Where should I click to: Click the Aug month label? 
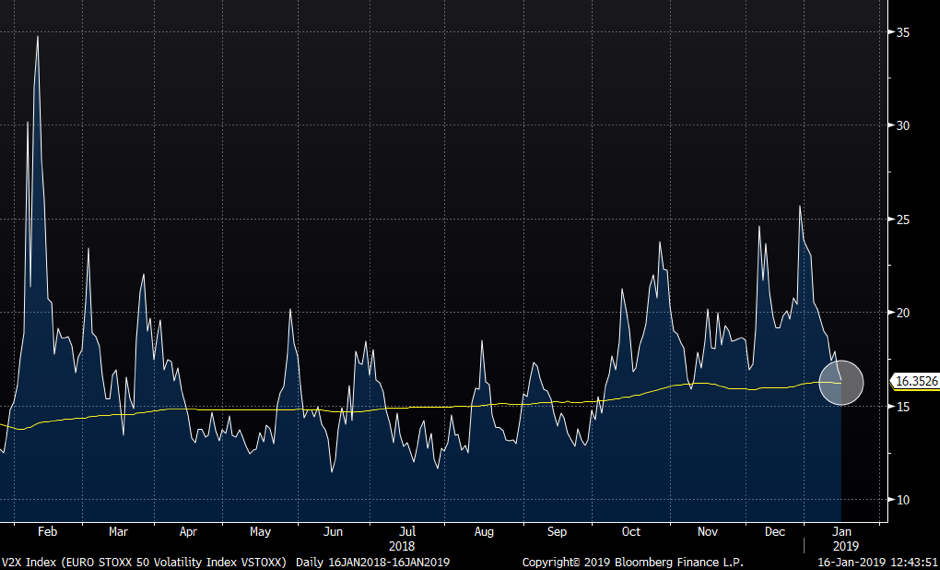coord(483,532)
